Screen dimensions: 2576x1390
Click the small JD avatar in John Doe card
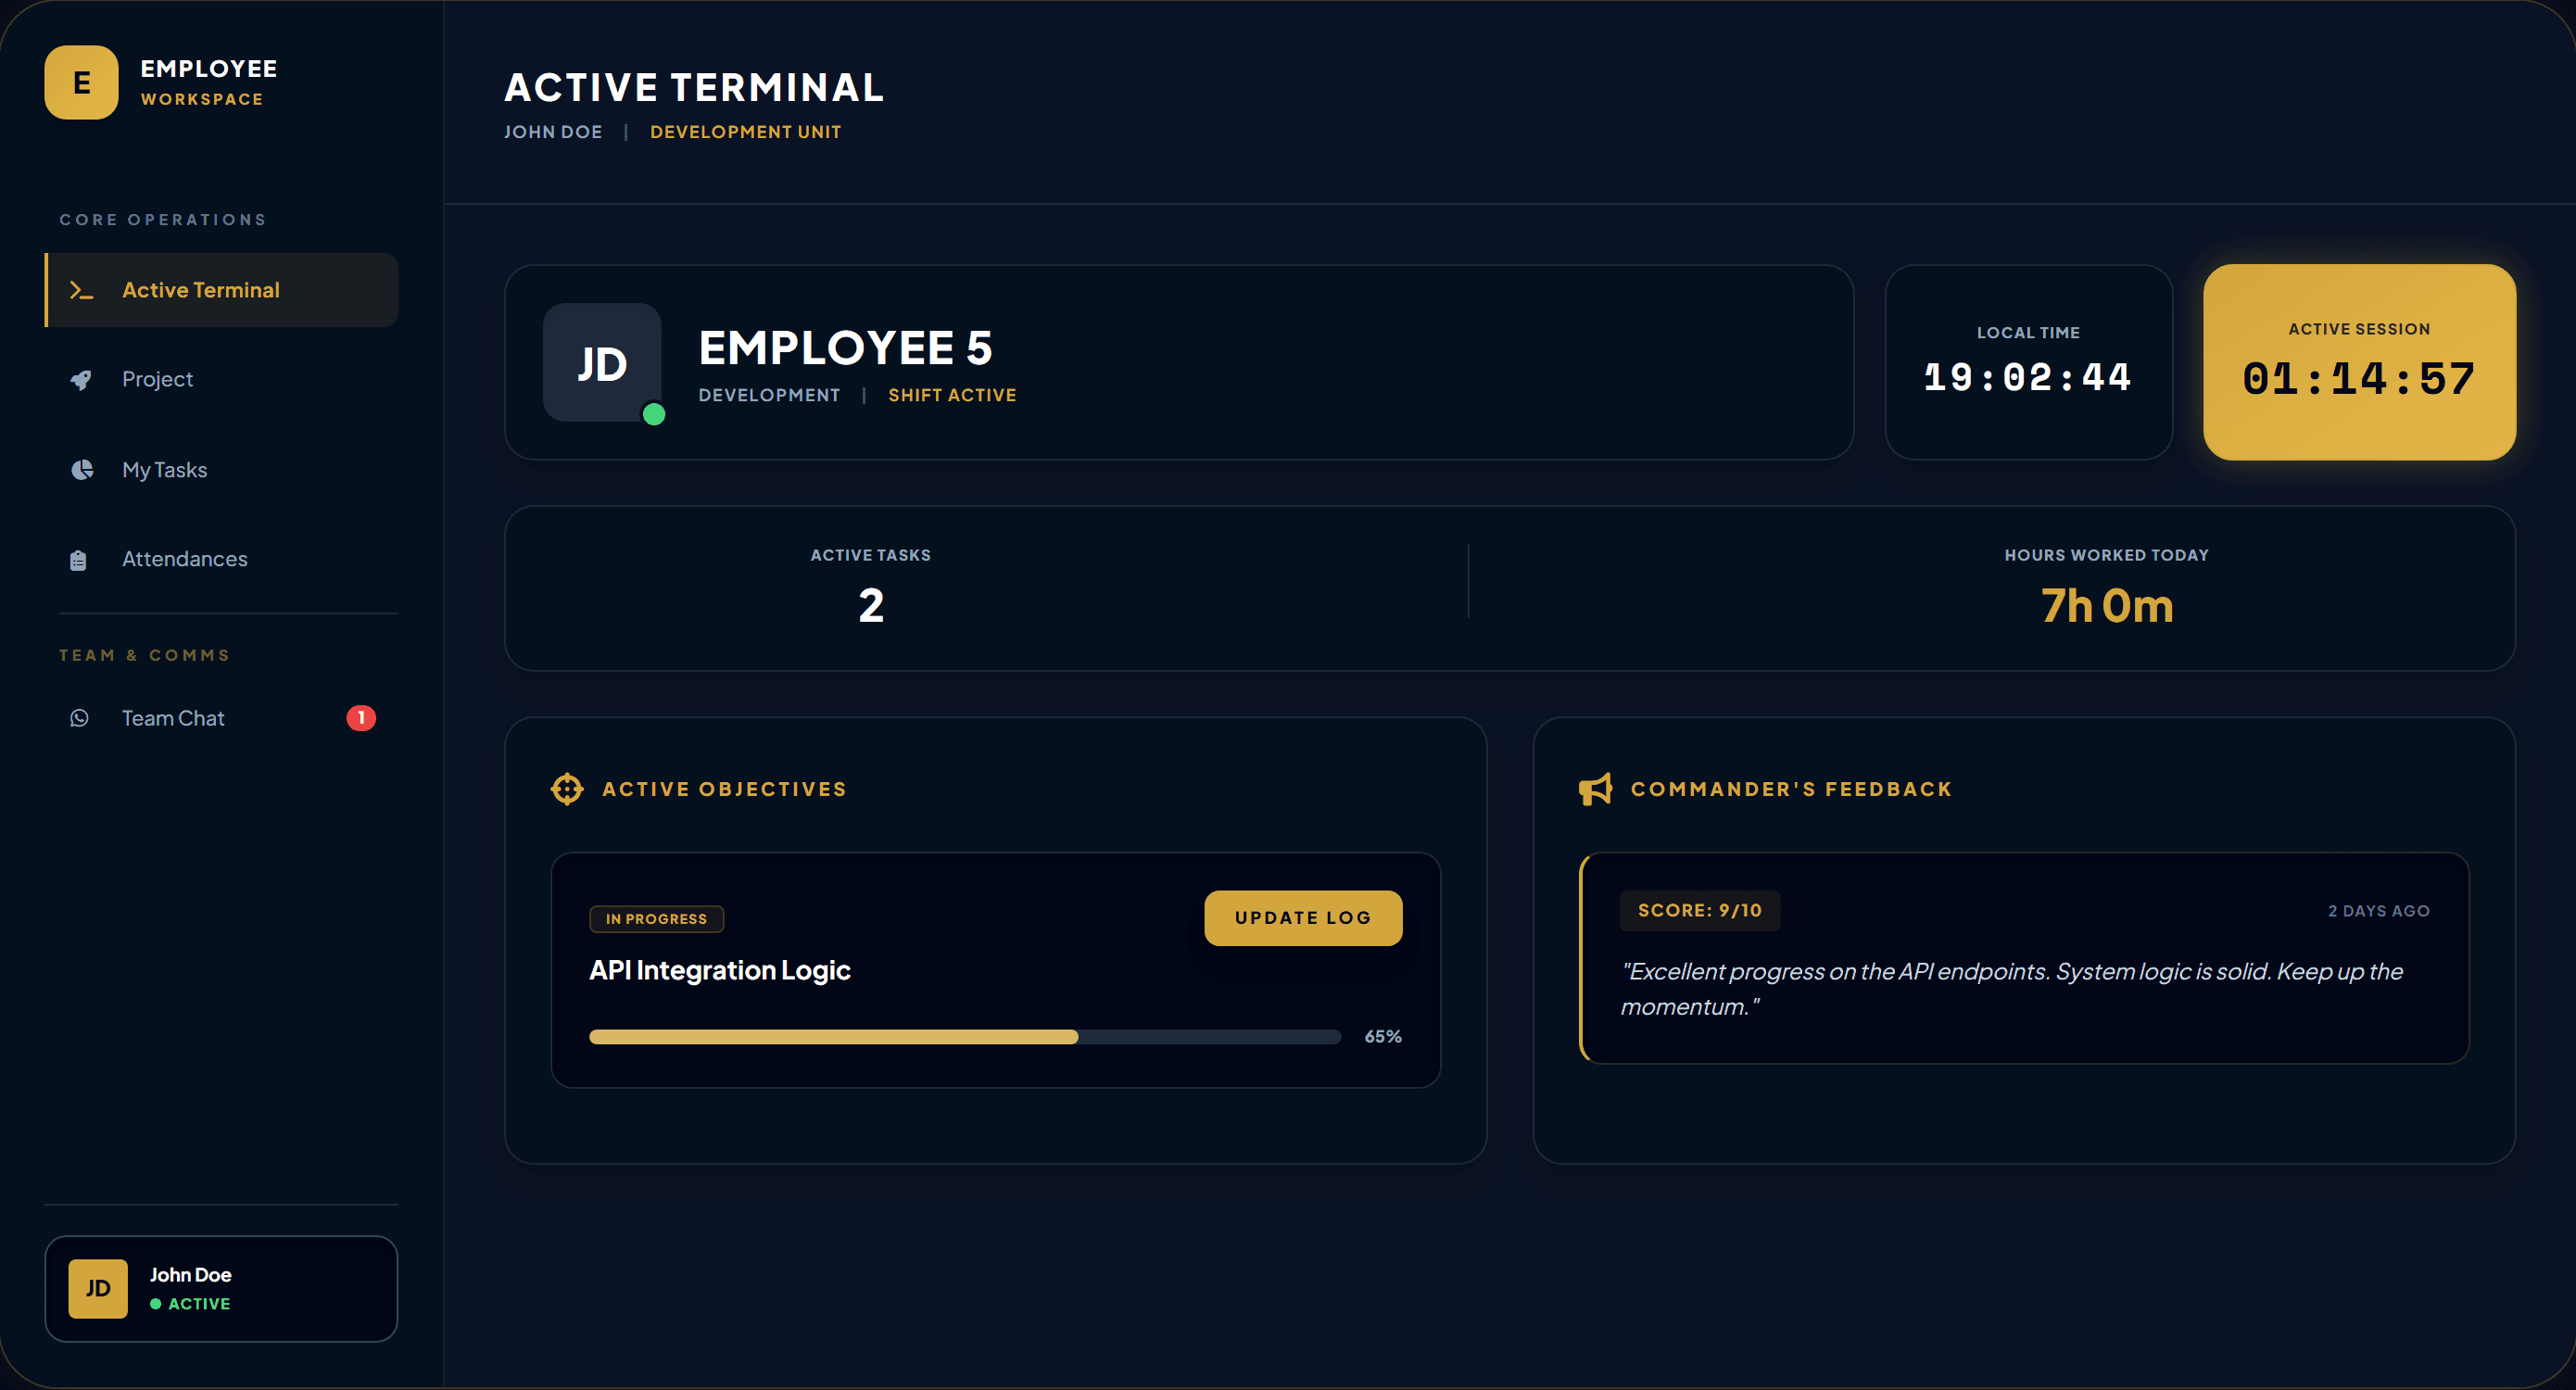[98, 1288]
